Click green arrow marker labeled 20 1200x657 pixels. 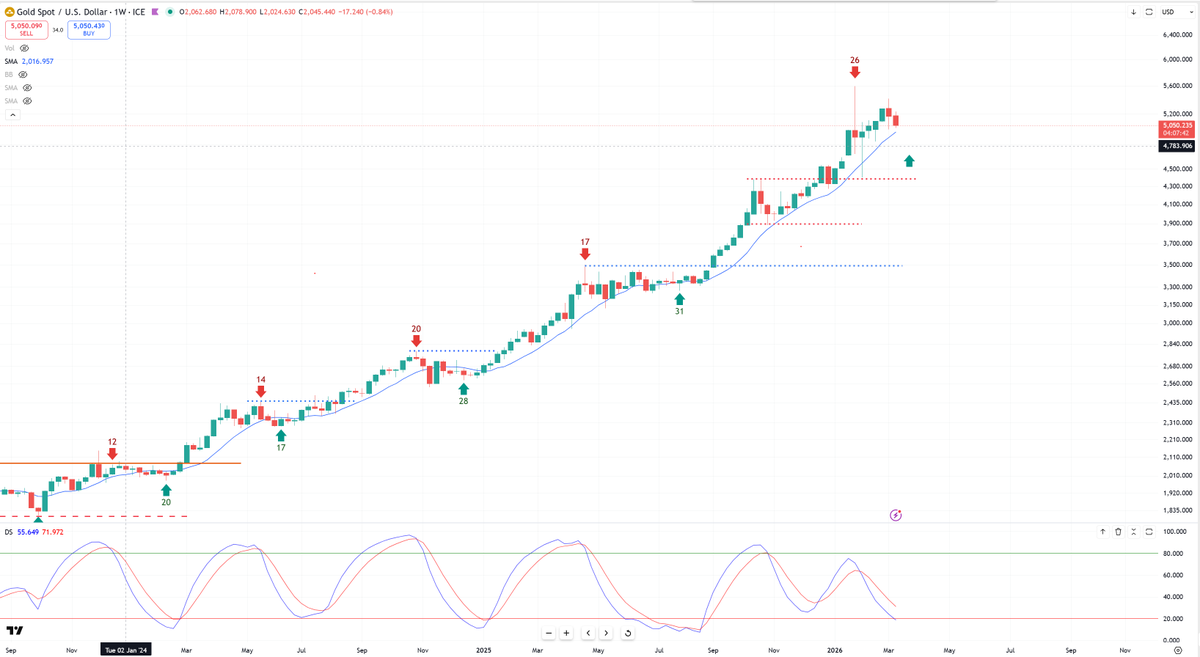166,490
